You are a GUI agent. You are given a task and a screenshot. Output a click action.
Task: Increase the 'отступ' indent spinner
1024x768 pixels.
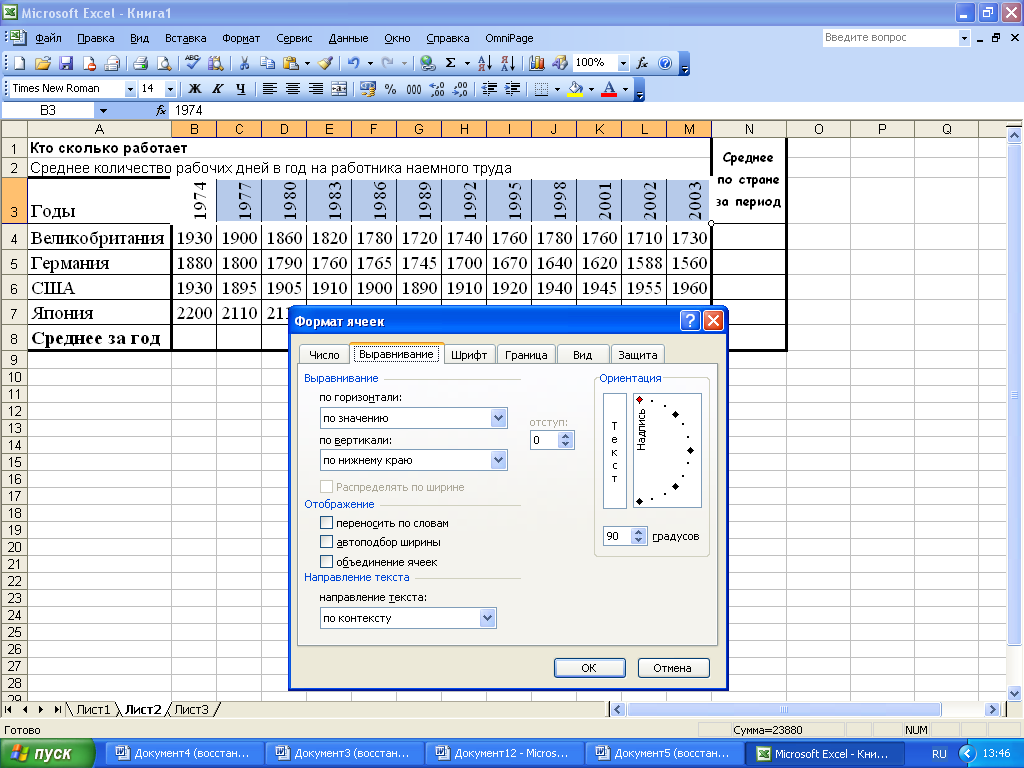566,436
